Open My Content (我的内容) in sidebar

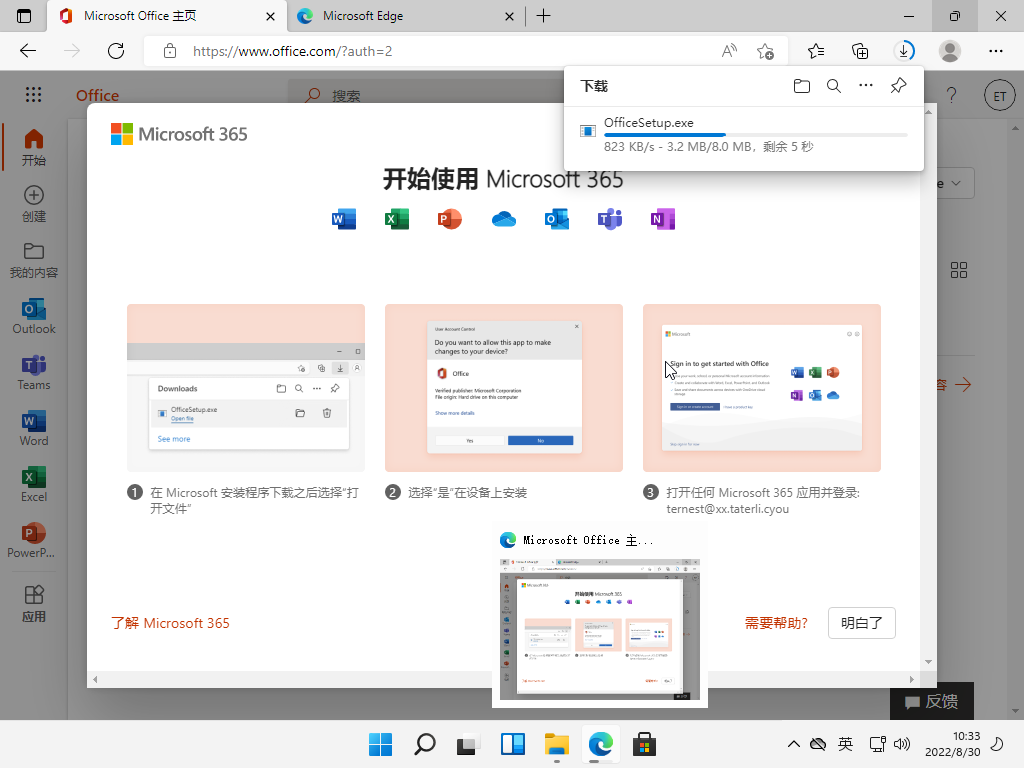coord(33,260)
